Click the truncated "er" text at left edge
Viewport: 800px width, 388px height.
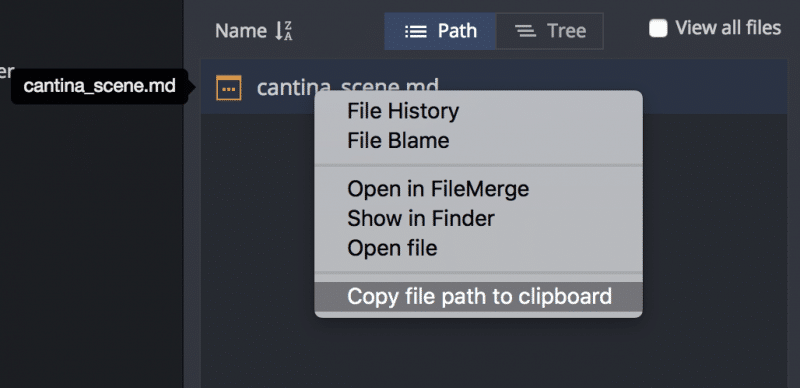tap(7, 71)
